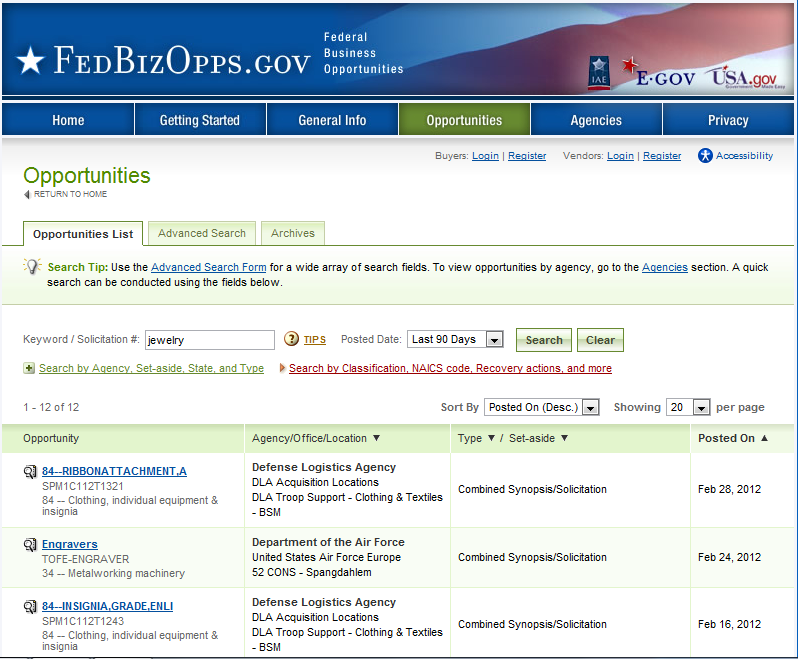Viewport: 798px width, 659px height.
Task: Open the Privacy nav tab
Action: click(x=728, y=120)
